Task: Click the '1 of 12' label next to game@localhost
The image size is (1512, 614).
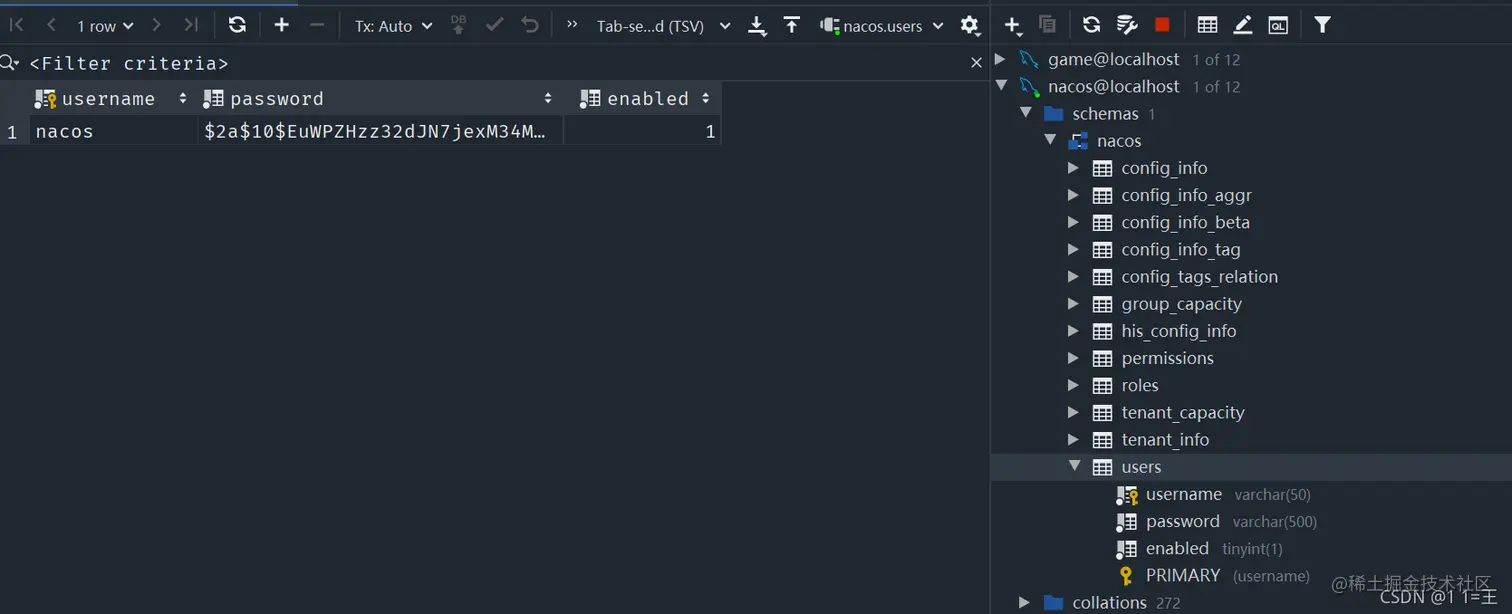Action: (x=1216, y=60)
